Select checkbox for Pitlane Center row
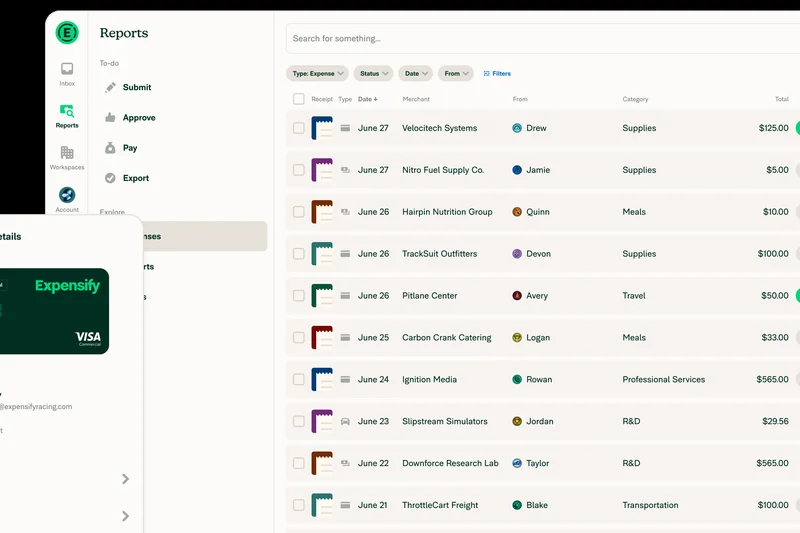This screenshot has width=800, height=533. (298, 296)
